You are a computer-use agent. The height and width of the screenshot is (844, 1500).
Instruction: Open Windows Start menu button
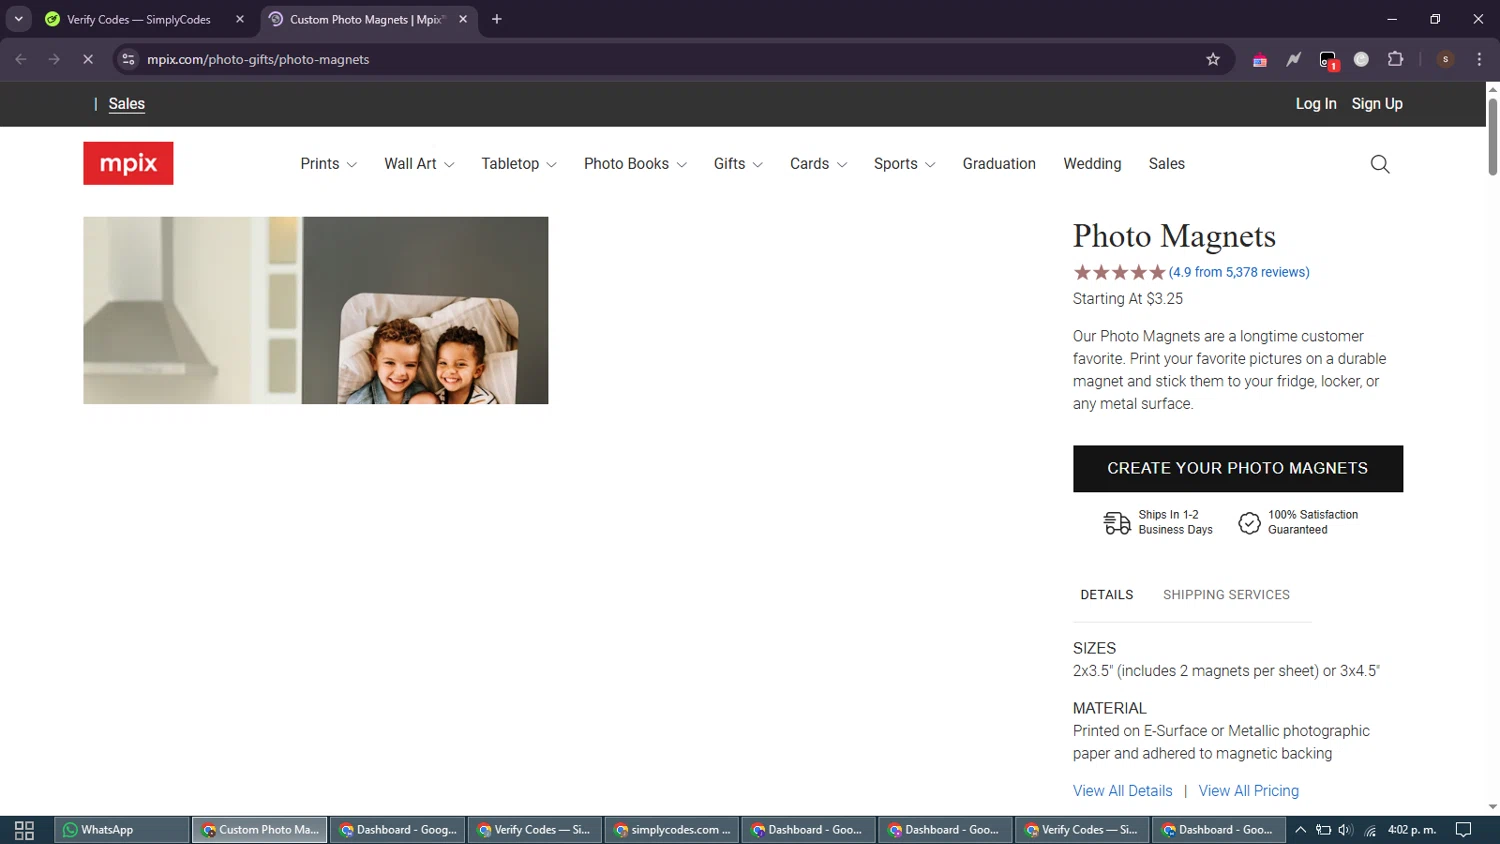(24, 830)
